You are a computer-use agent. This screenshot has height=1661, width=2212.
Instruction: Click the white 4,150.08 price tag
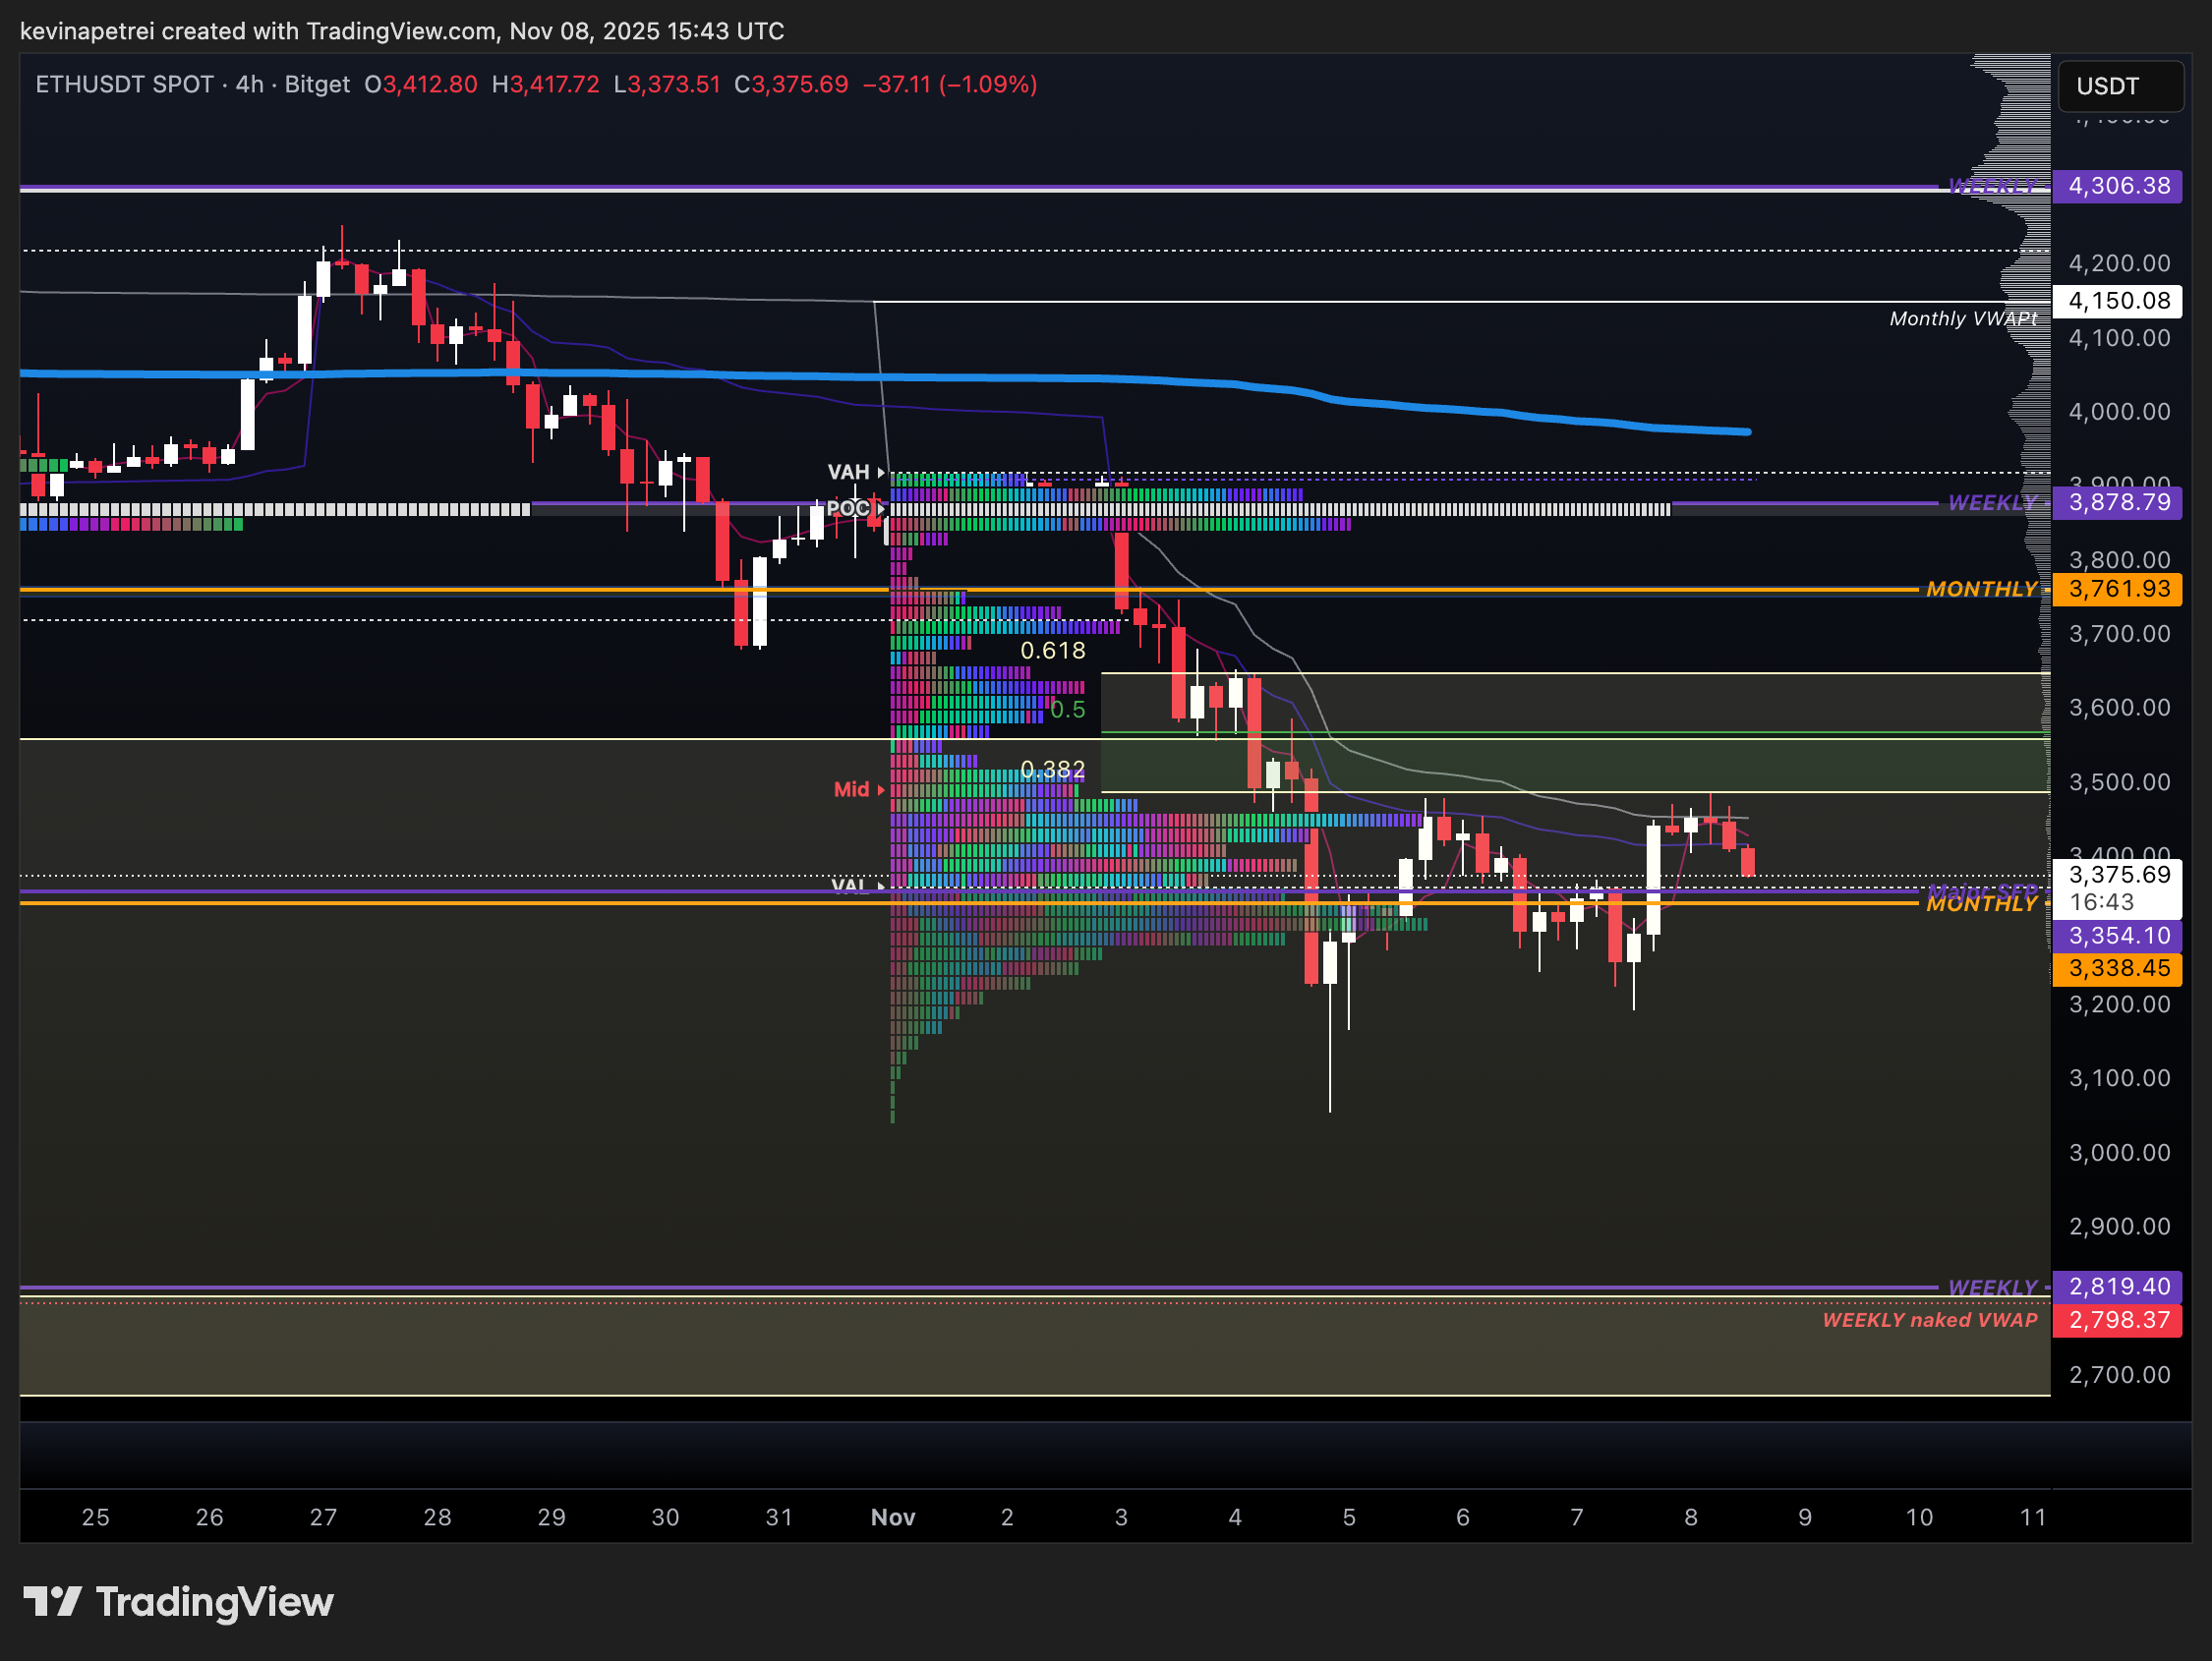click(2117, 301)
